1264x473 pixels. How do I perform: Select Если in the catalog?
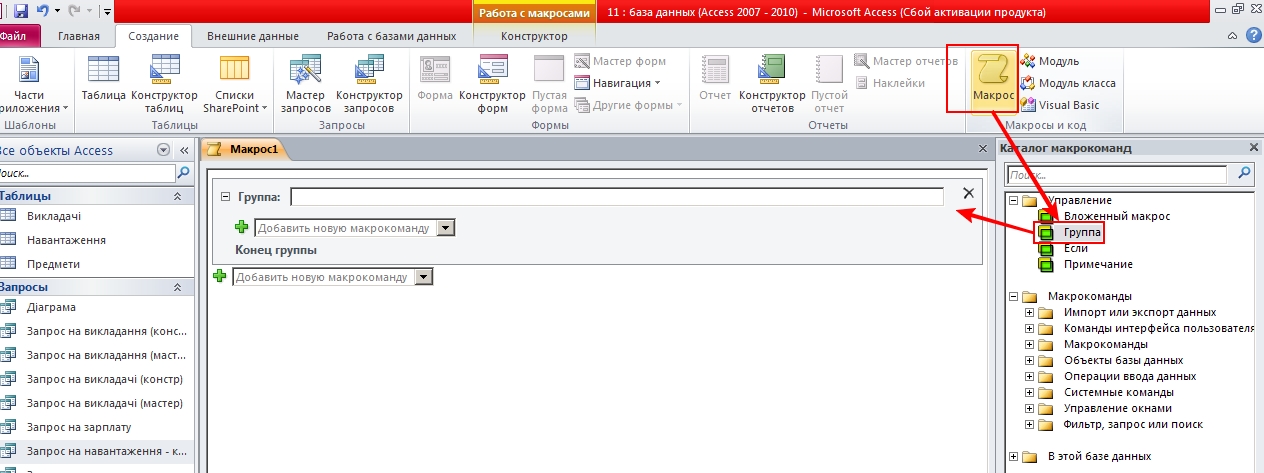pyautogui.click(x=1076, y=248)
